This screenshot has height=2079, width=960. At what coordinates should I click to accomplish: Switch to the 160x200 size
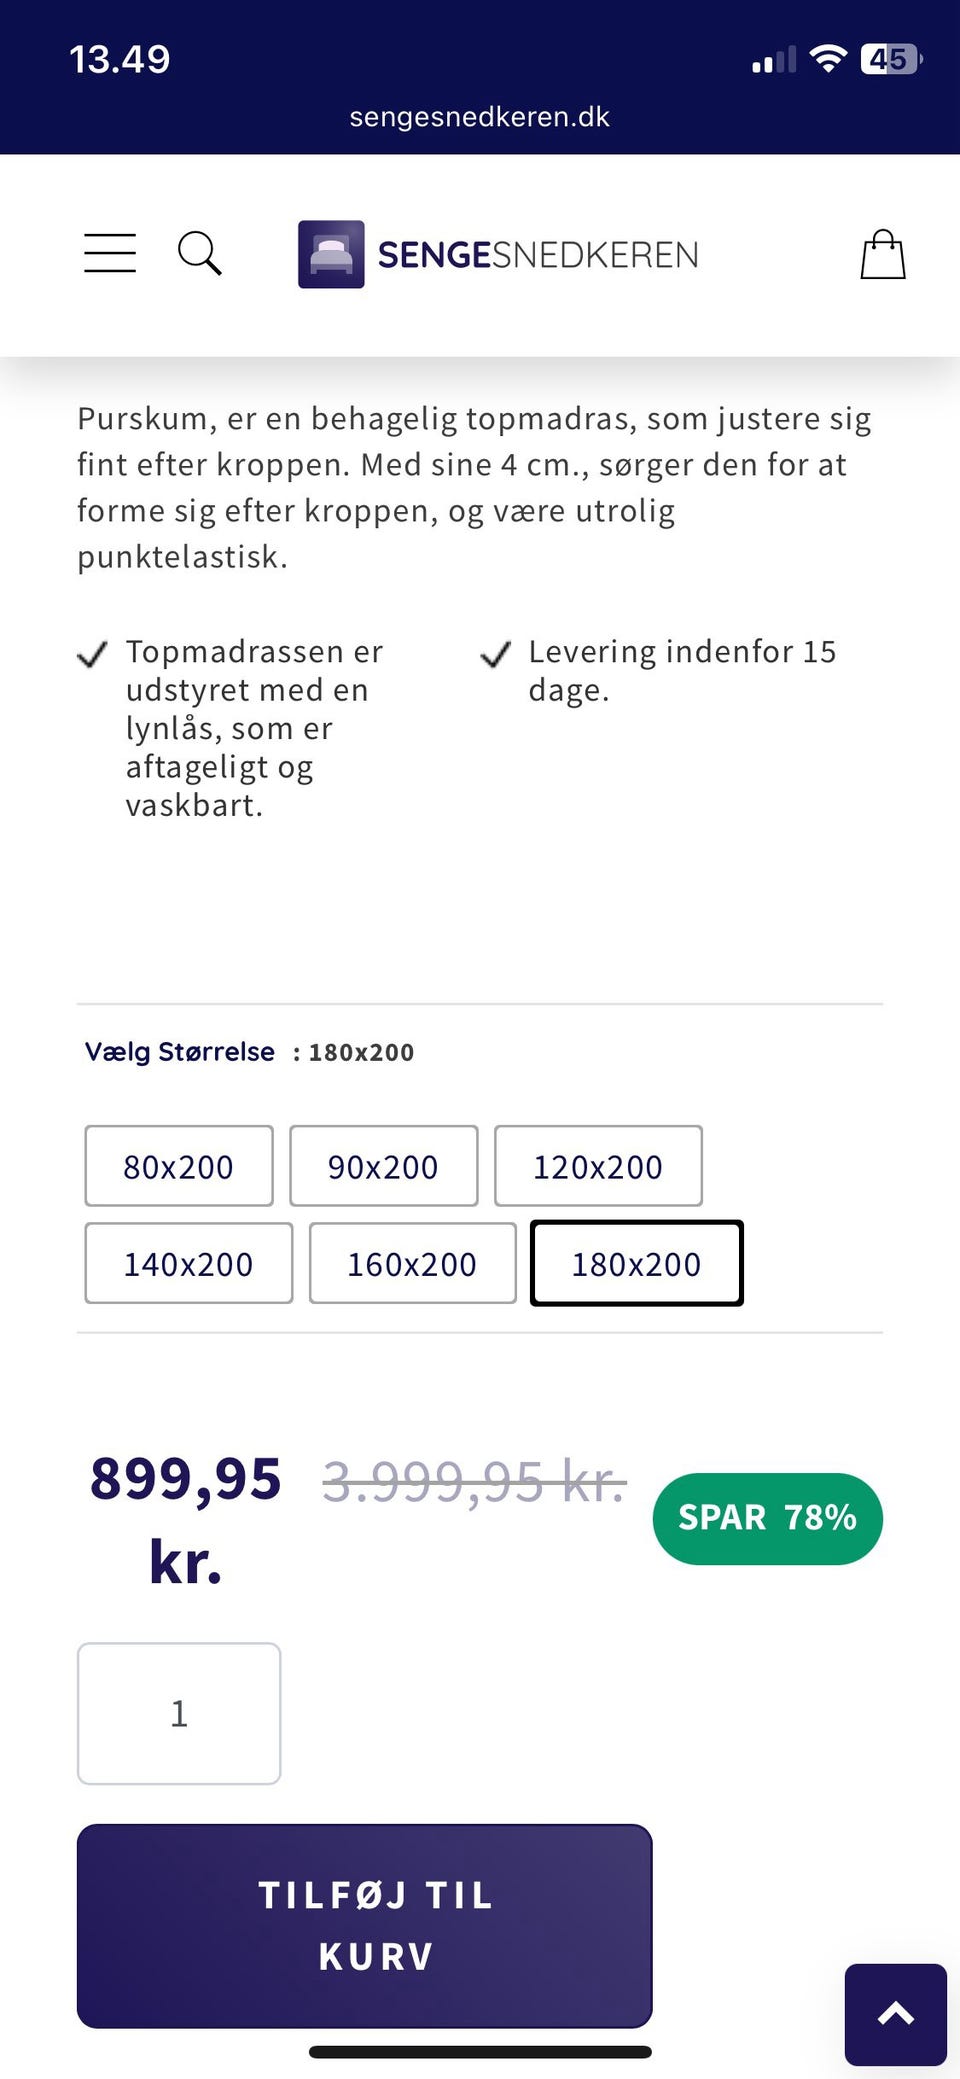(x=412, y=1263)
